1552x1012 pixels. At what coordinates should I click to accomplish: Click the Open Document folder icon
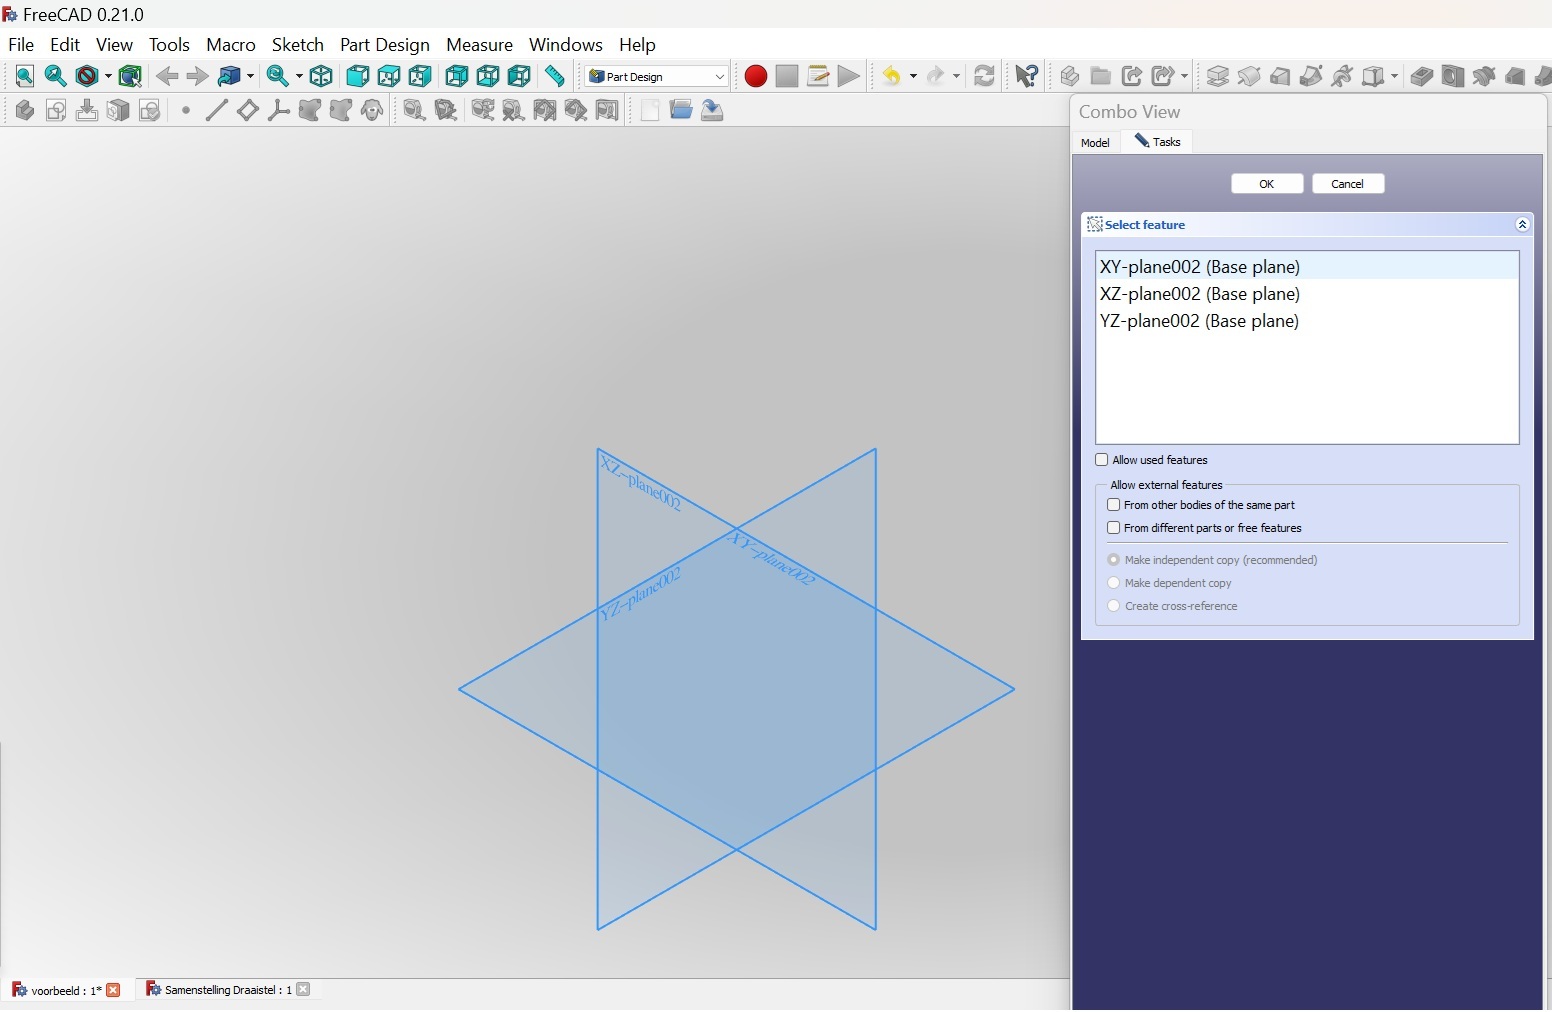pyautogui.click(x=681, y=110)
